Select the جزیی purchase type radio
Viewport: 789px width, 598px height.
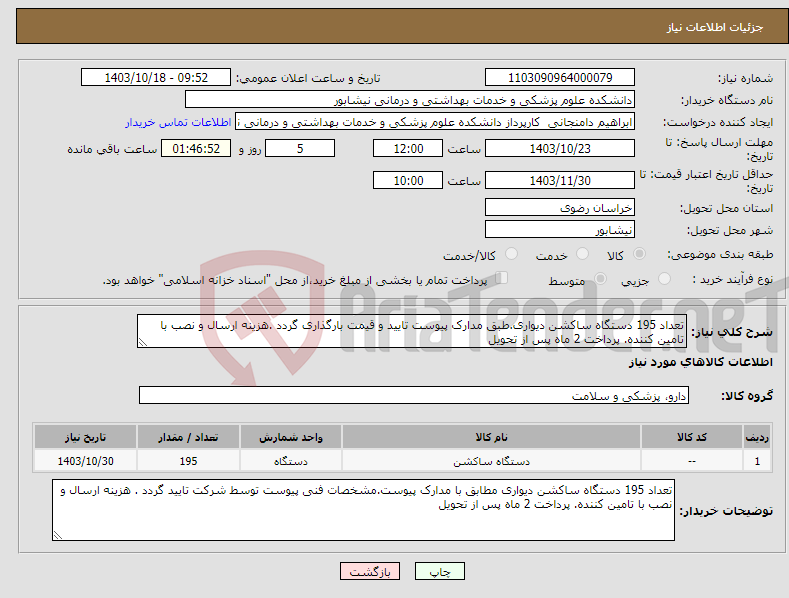pyautogui.click(x=664, y=278)
